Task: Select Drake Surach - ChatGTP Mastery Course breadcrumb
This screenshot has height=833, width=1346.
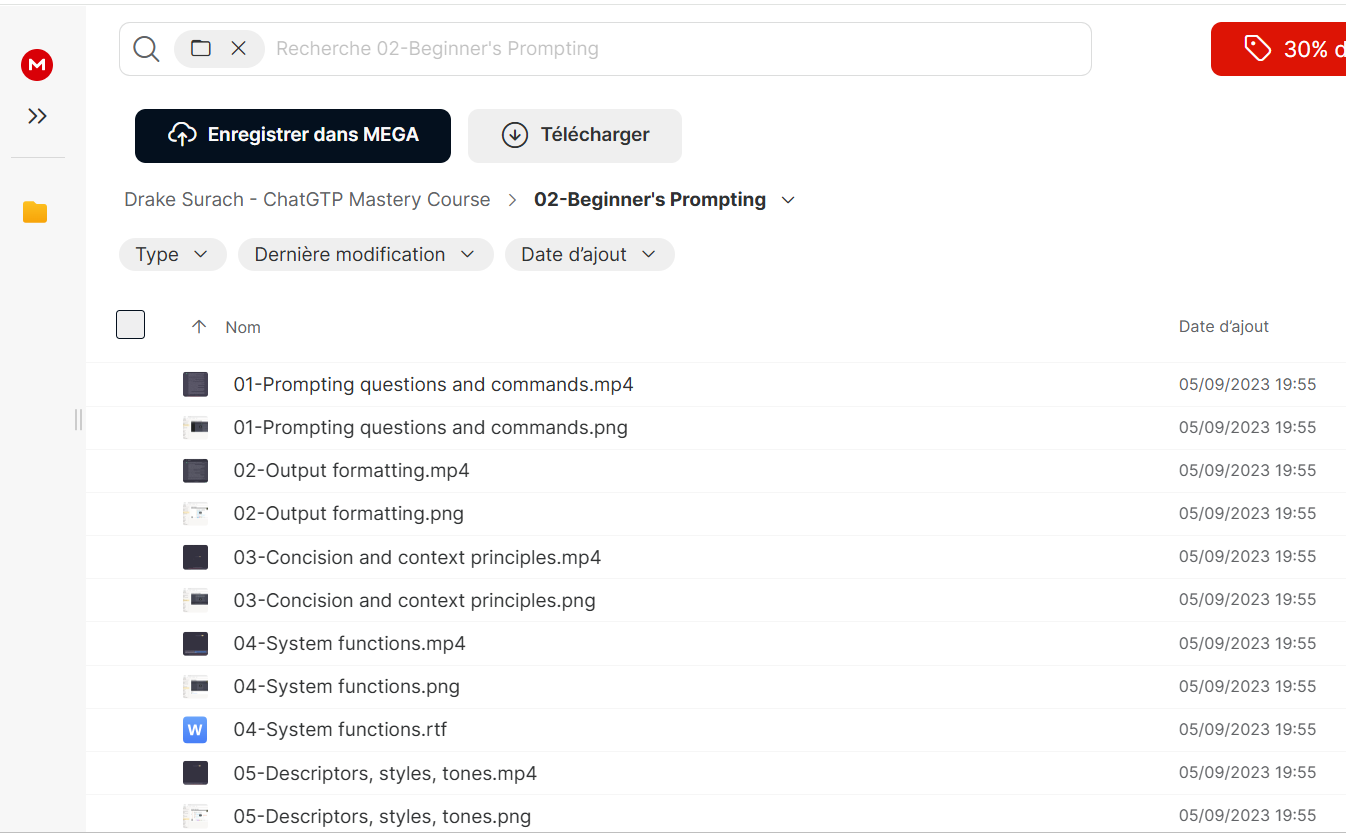Action: click(x=307, y=199)
